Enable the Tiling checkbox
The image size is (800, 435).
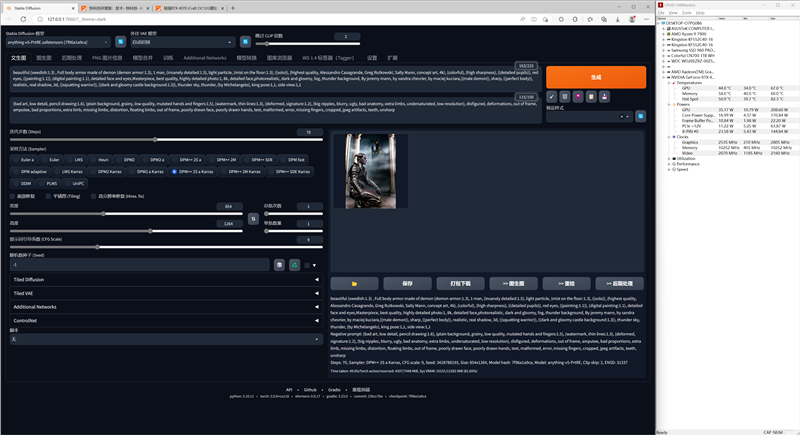[48, 196]
